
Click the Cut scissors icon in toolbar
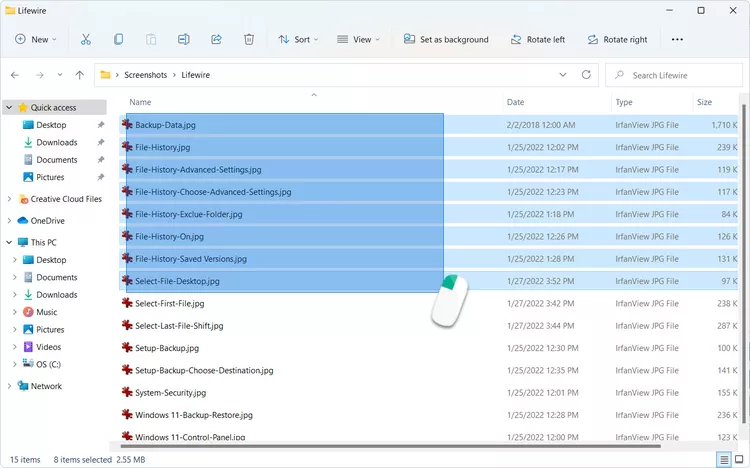(86, 40)
